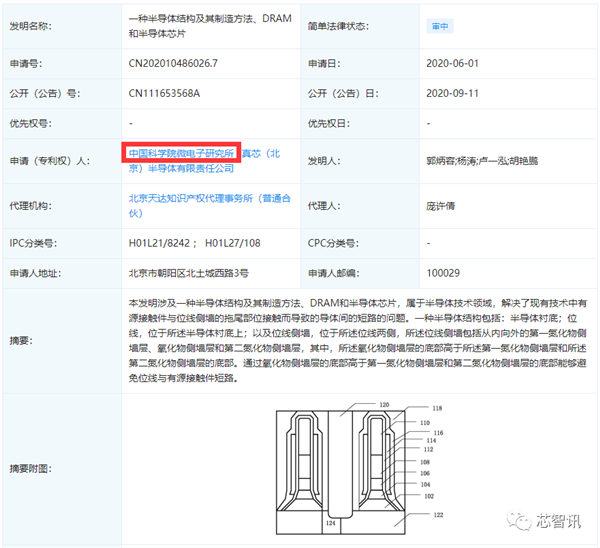Viewport: 600px width, 548px height.
Task: Click the CPC分类号 field label
Action: pyautogui.click(x=333, y=243)
